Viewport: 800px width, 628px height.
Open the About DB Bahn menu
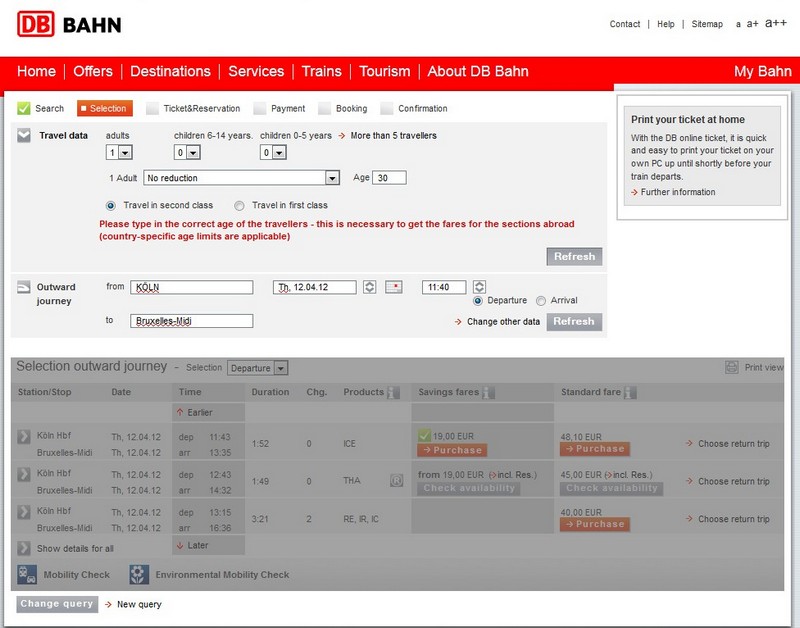coord(478,71)
